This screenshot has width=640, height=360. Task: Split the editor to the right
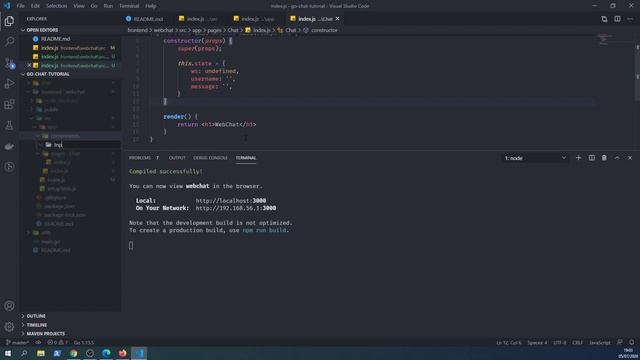(617, 19)
